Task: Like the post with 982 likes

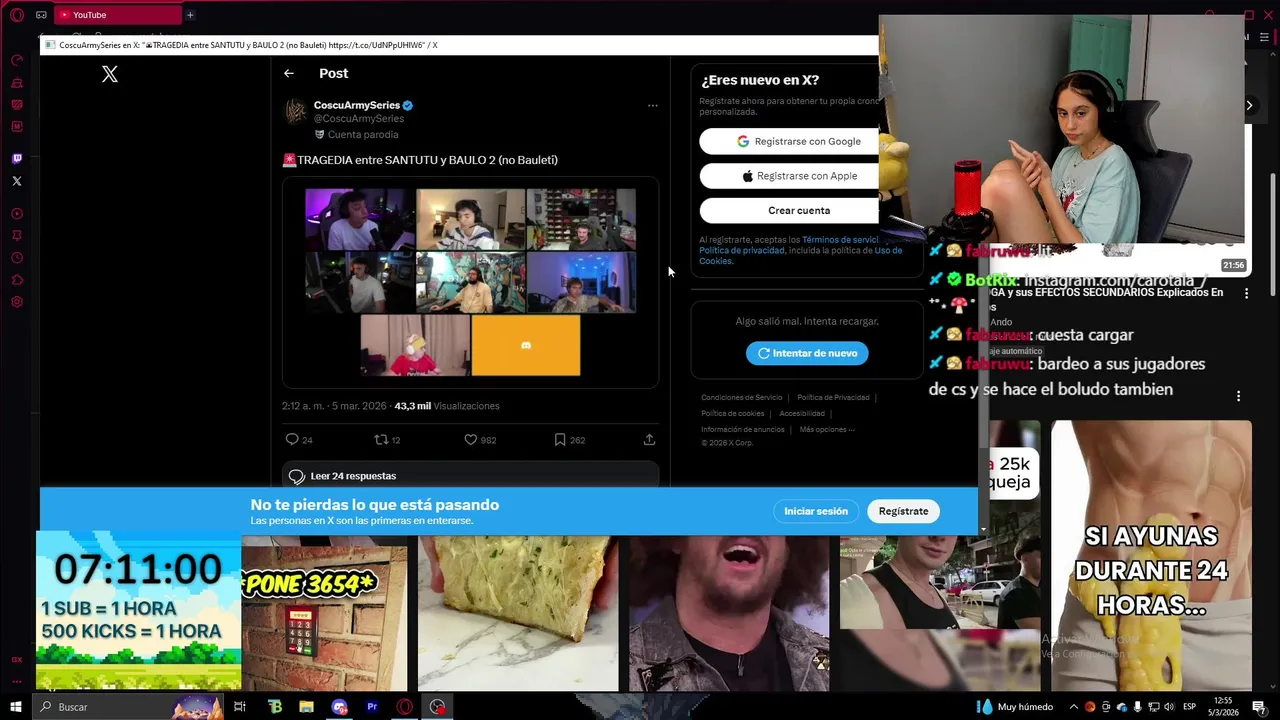Action: pyautogui.click(x=470, y=439)
